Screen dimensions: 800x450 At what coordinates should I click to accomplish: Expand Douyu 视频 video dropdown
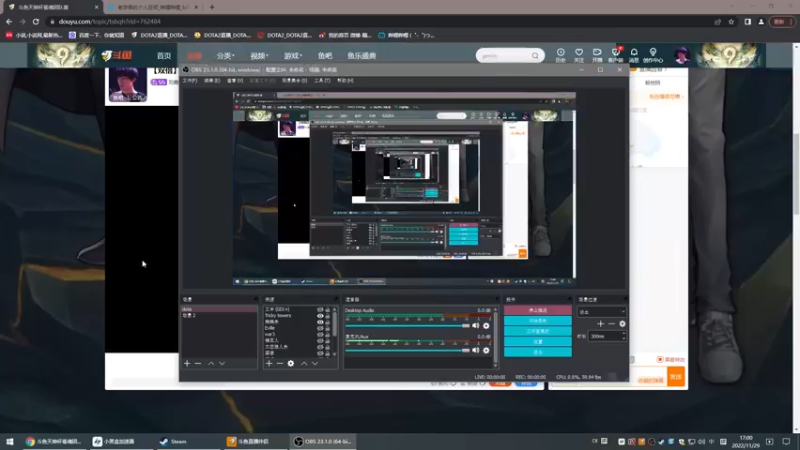point(259,56)
